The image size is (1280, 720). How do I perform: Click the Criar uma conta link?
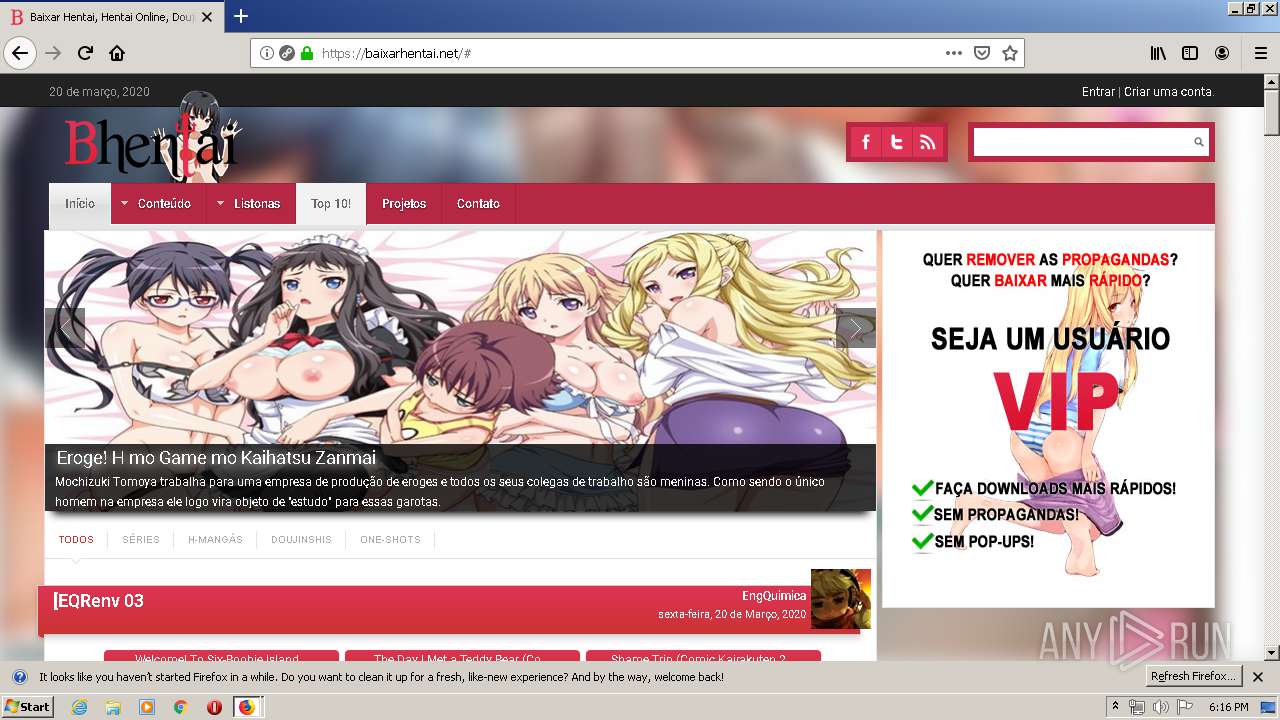(1168, 91)
